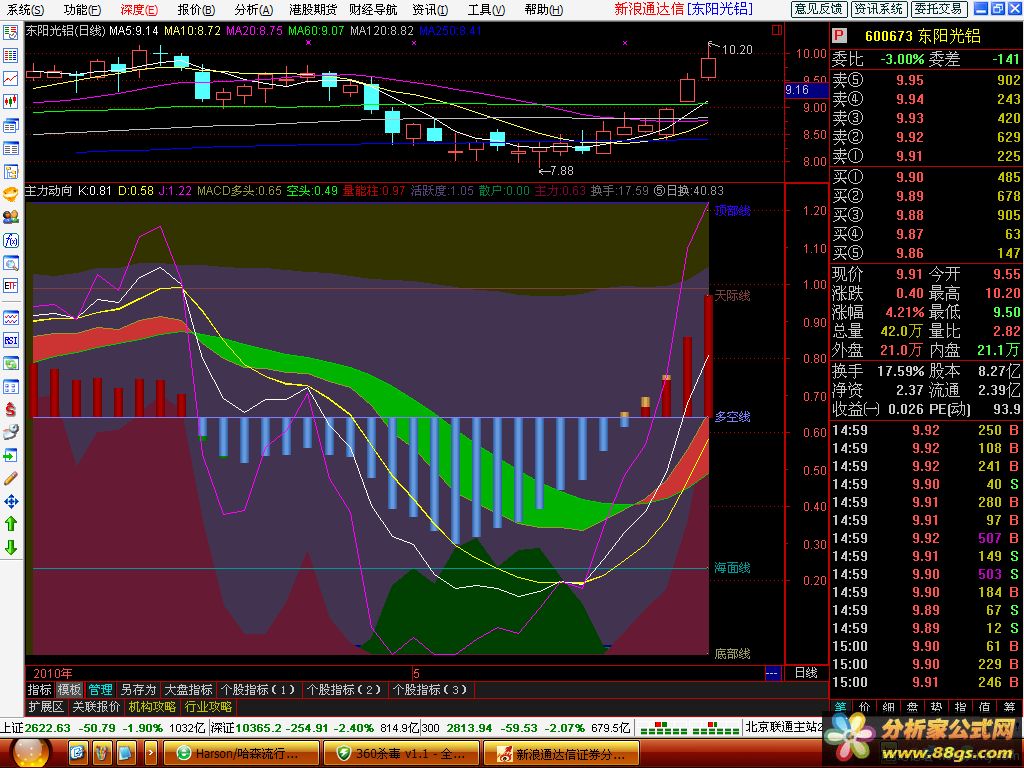The image size is (1024, 768).
Task: Open the intraday trend line chart icon
Action: click(10, 78)
